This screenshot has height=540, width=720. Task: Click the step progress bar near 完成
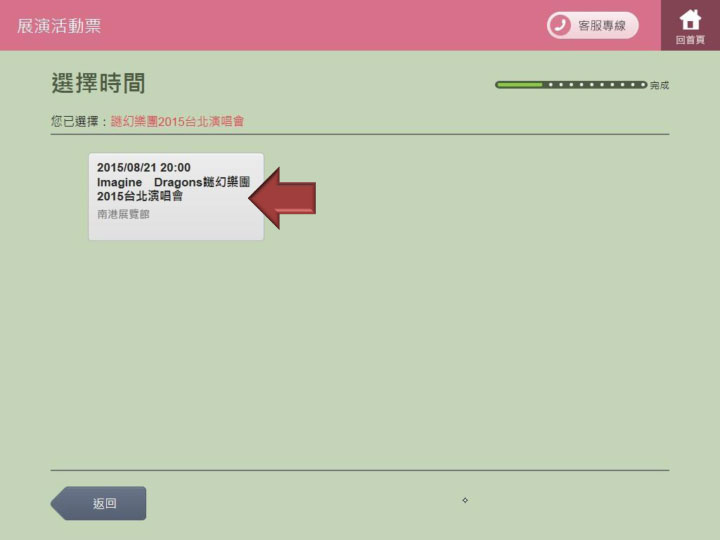(571, 84)
